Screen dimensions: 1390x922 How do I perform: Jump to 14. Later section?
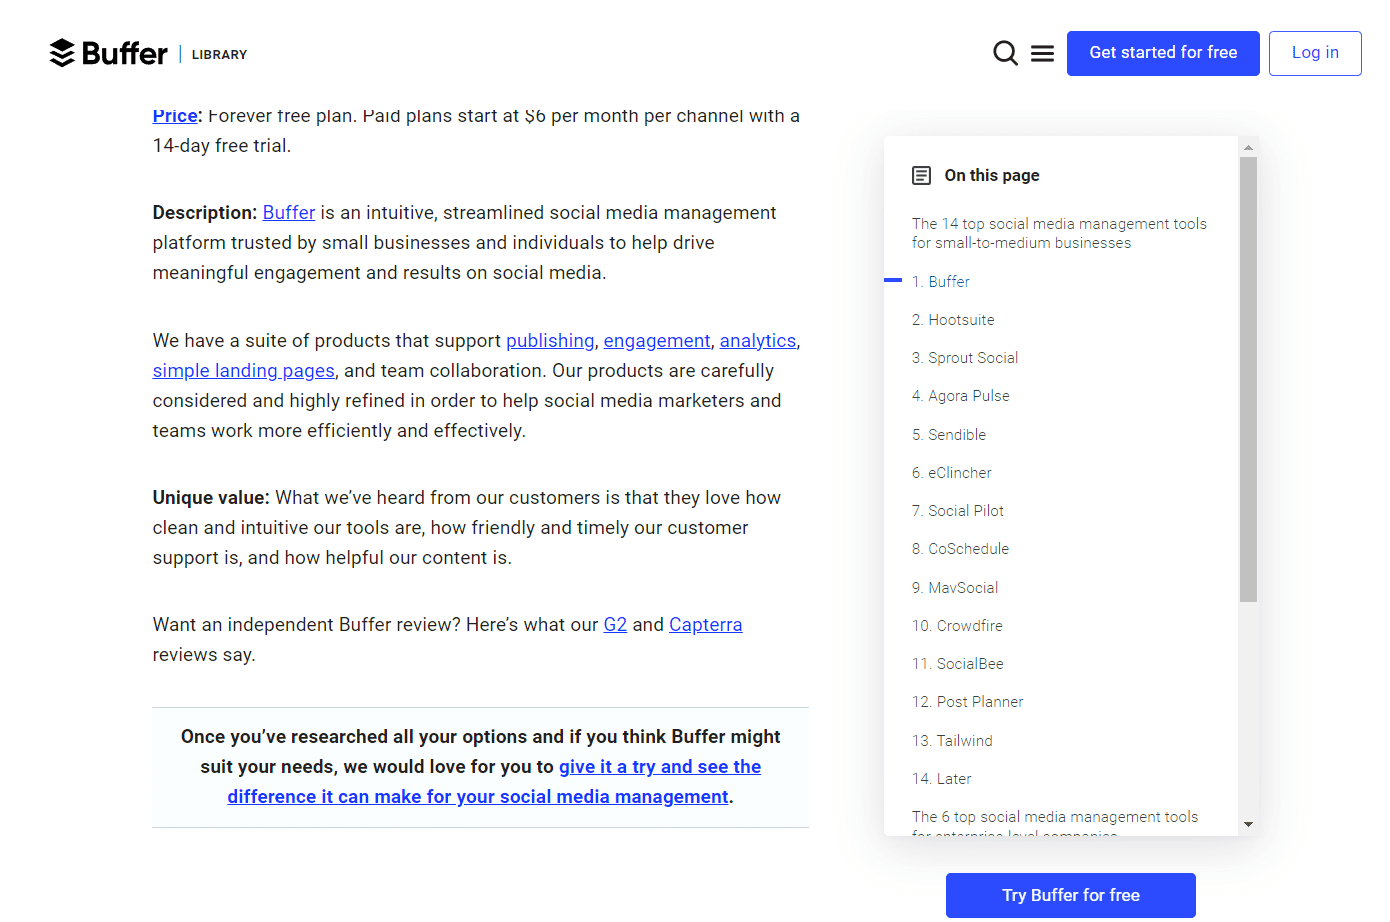click(x=942, y=779)
